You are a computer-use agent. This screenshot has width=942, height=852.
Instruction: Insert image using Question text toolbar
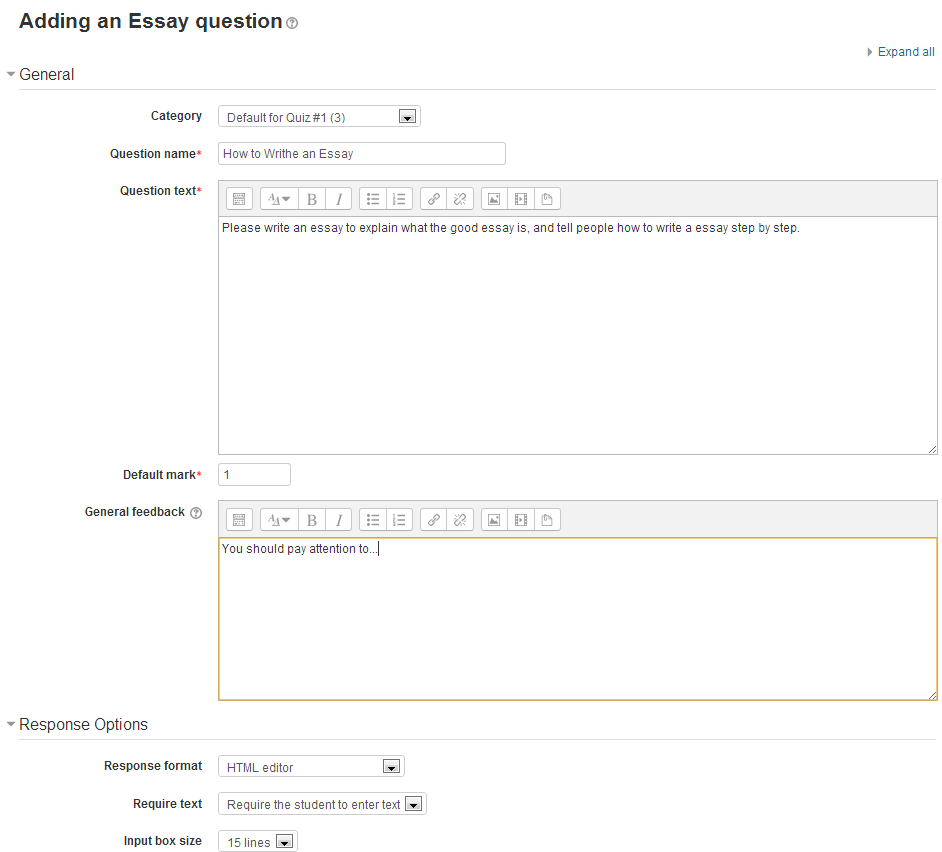494,199
